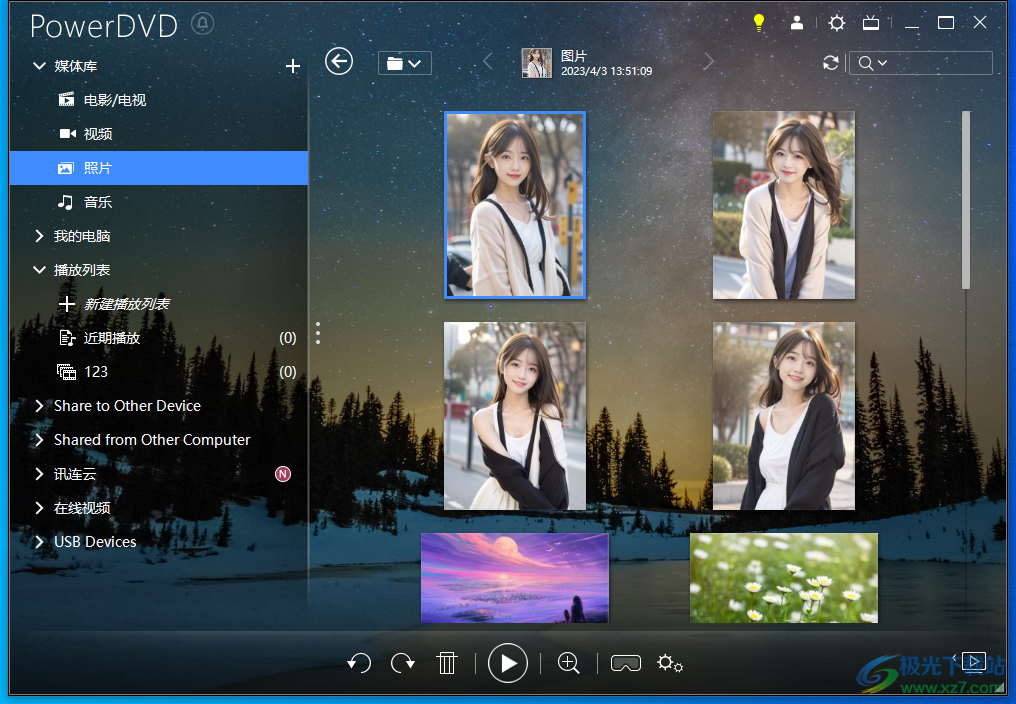This screenshot has width=1016, height=704.
Task: Open the 123 playlist
Action: (x=159, y=372)
